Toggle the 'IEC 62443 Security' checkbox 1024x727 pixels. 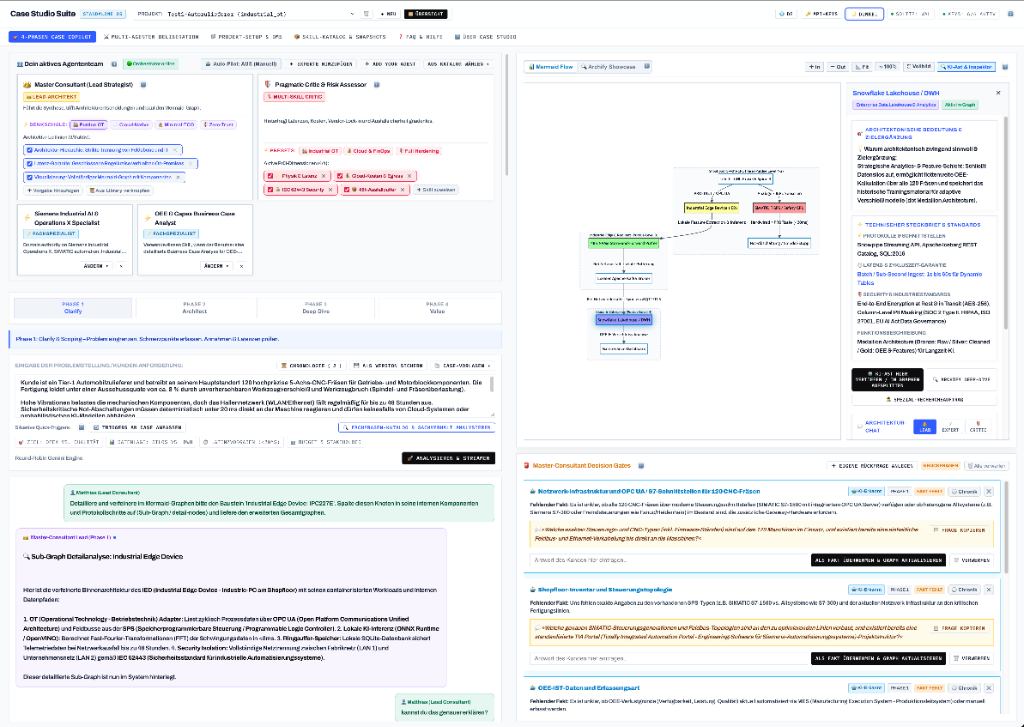coord(270,190)
